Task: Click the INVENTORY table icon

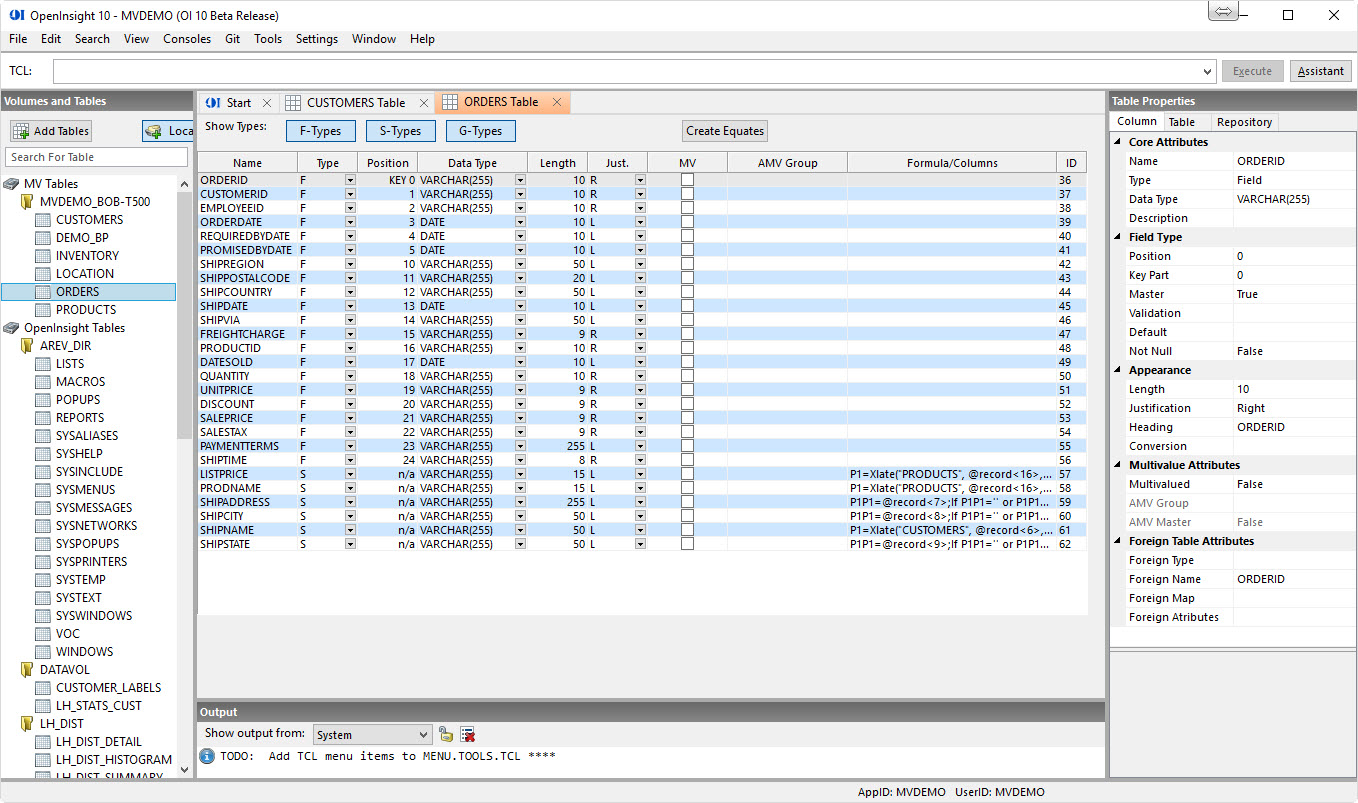Action: pos(42,256)
